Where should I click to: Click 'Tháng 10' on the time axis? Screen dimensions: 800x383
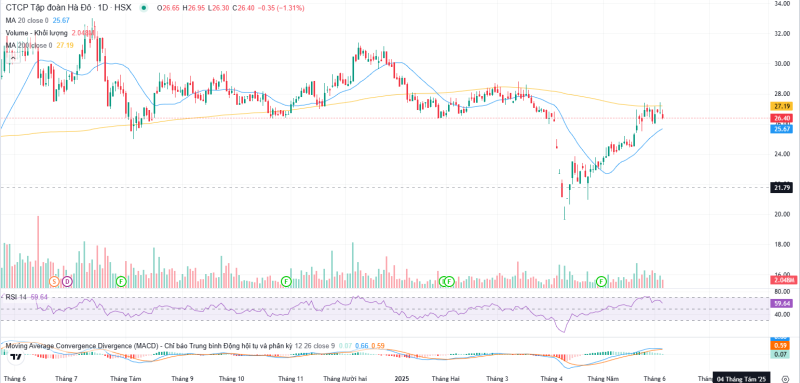coord(231,379)
